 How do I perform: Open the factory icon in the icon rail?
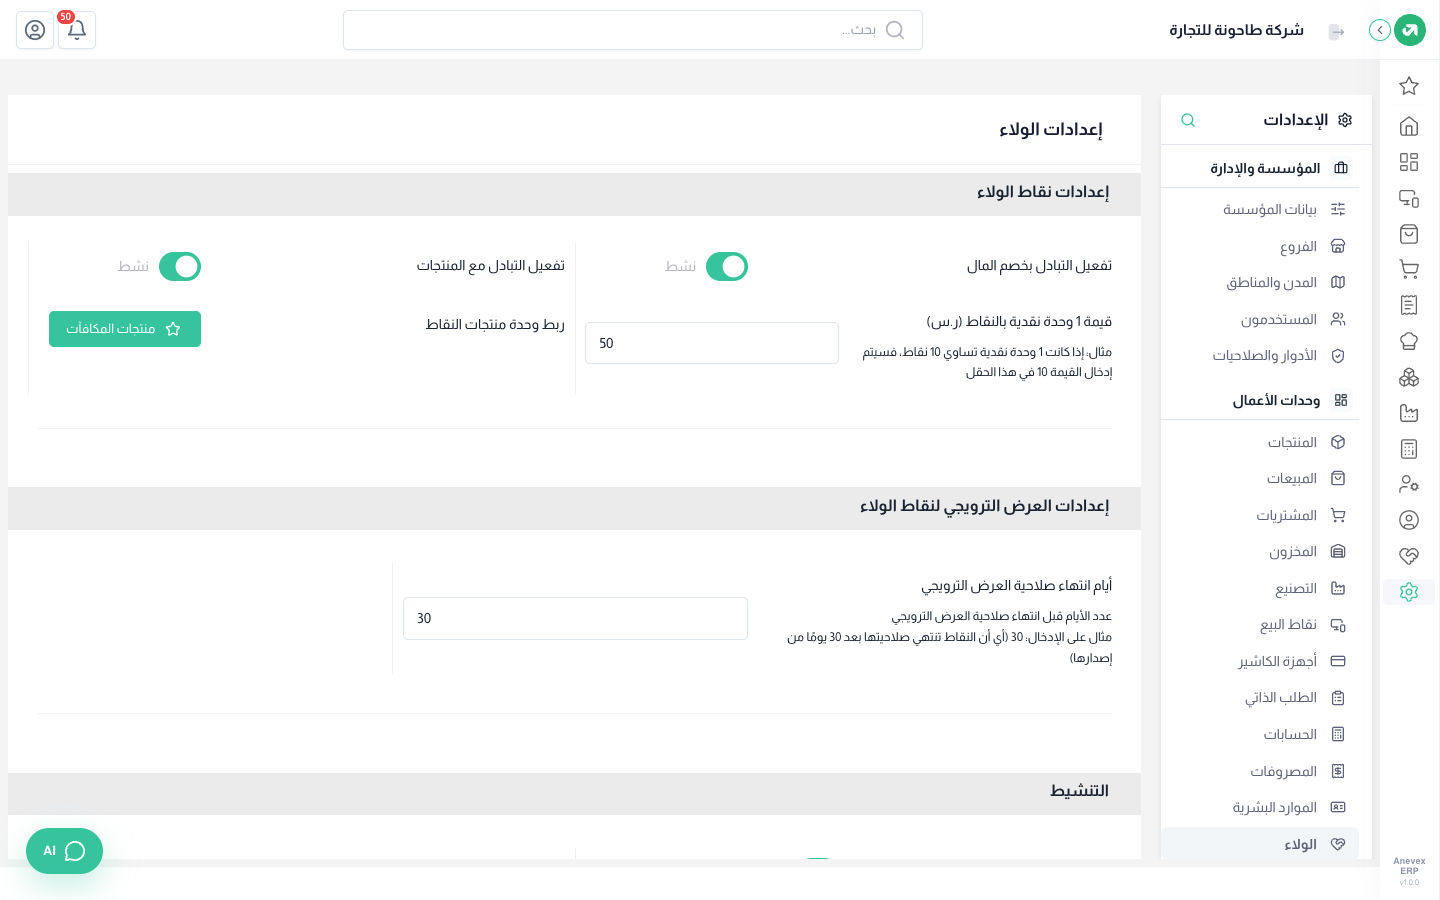click(1409, 413)
